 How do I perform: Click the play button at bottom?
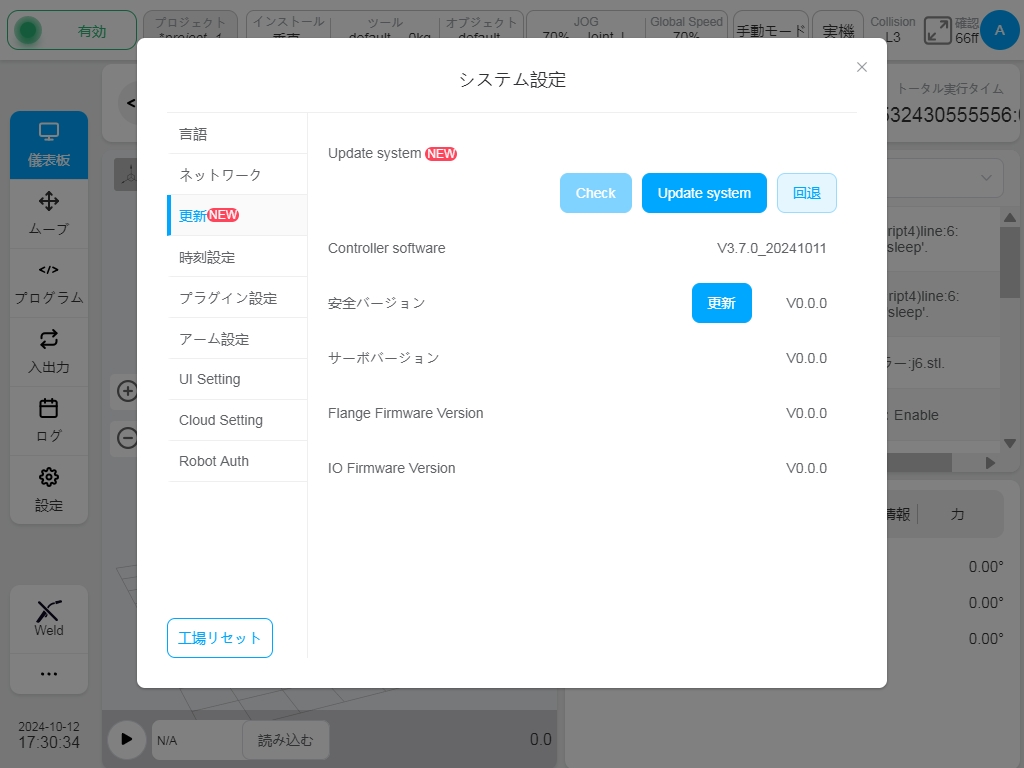(127, 739)
